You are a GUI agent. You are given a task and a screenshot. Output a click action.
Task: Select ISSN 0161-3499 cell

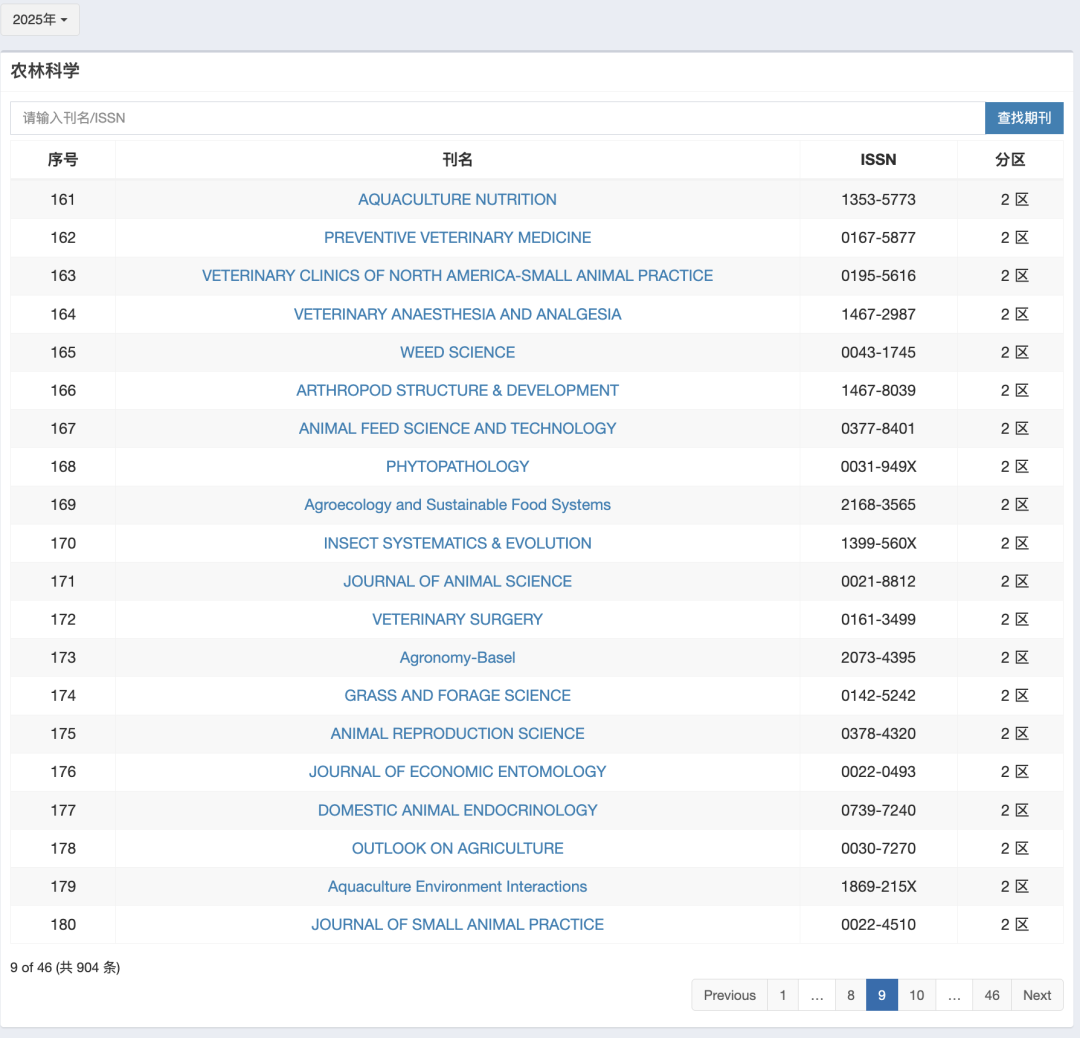[878, 619]
